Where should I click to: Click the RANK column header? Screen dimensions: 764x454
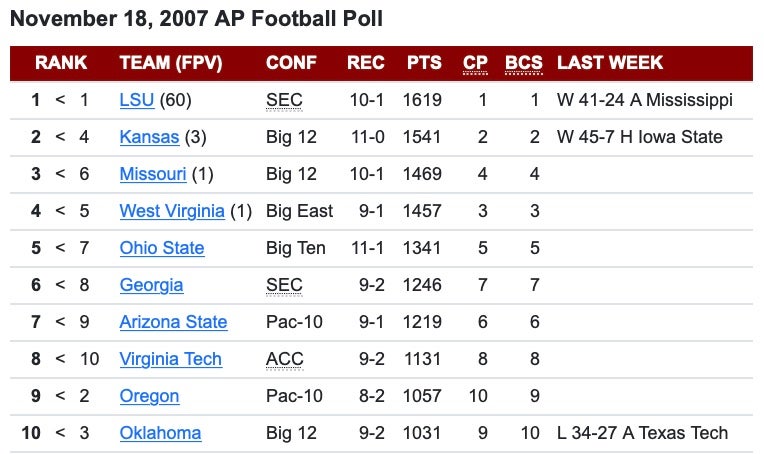[x=61, y=63]
